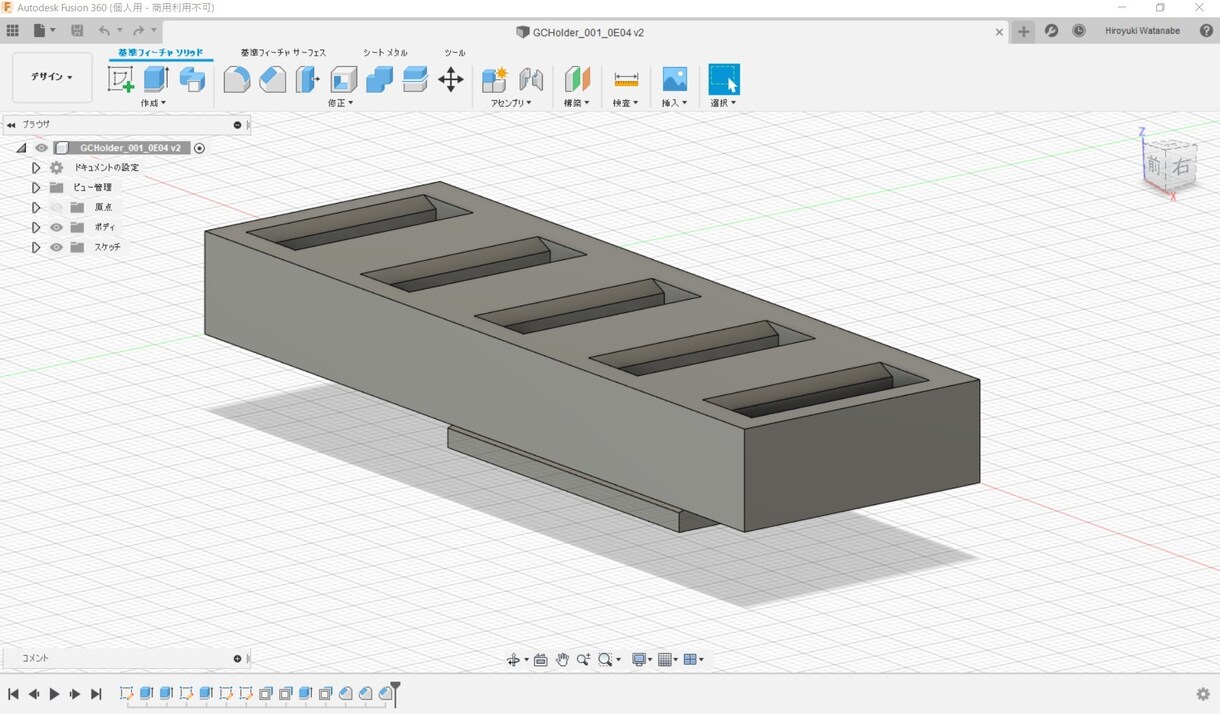Click the activate-component radio button on root
This screenshot has width=1220, height=714.
click(199, 148)
